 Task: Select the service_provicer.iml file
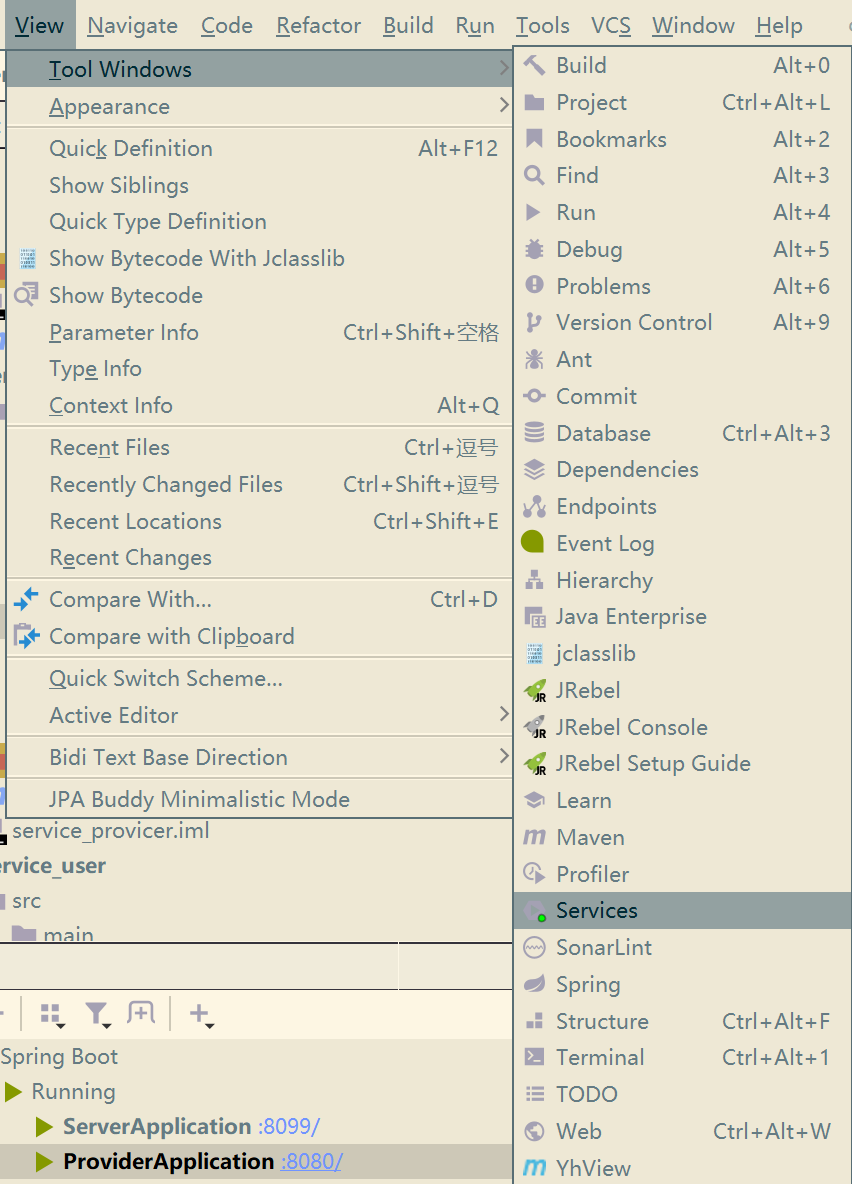(x=110, y=831)
